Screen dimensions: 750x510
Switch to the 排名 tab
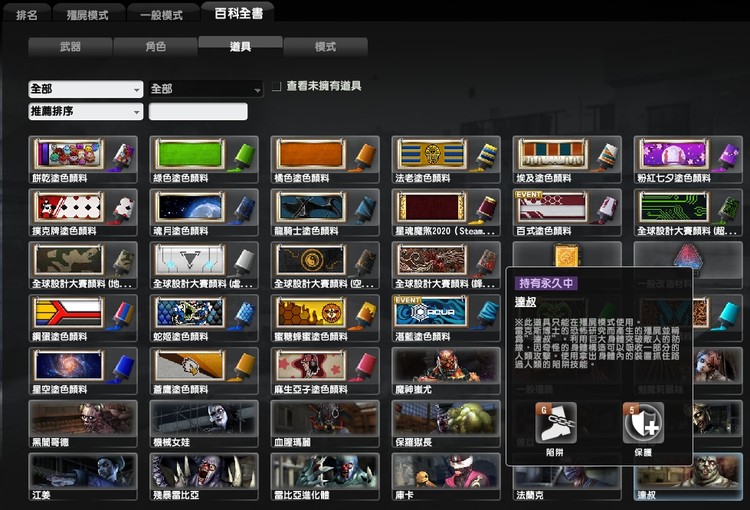(x=26, y=13)
